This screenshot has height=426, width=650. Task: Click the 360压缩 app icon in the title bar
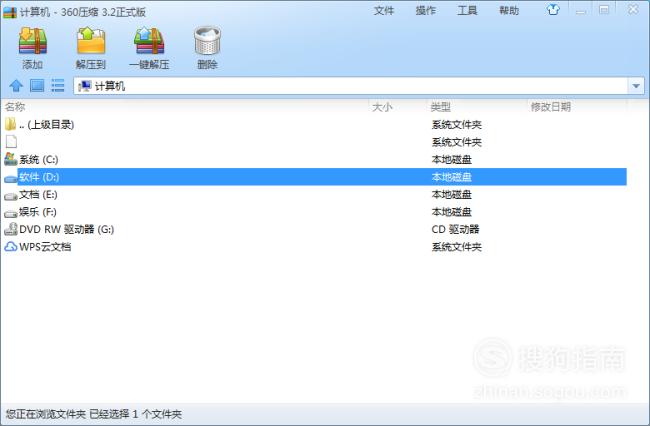click(9, 12)
